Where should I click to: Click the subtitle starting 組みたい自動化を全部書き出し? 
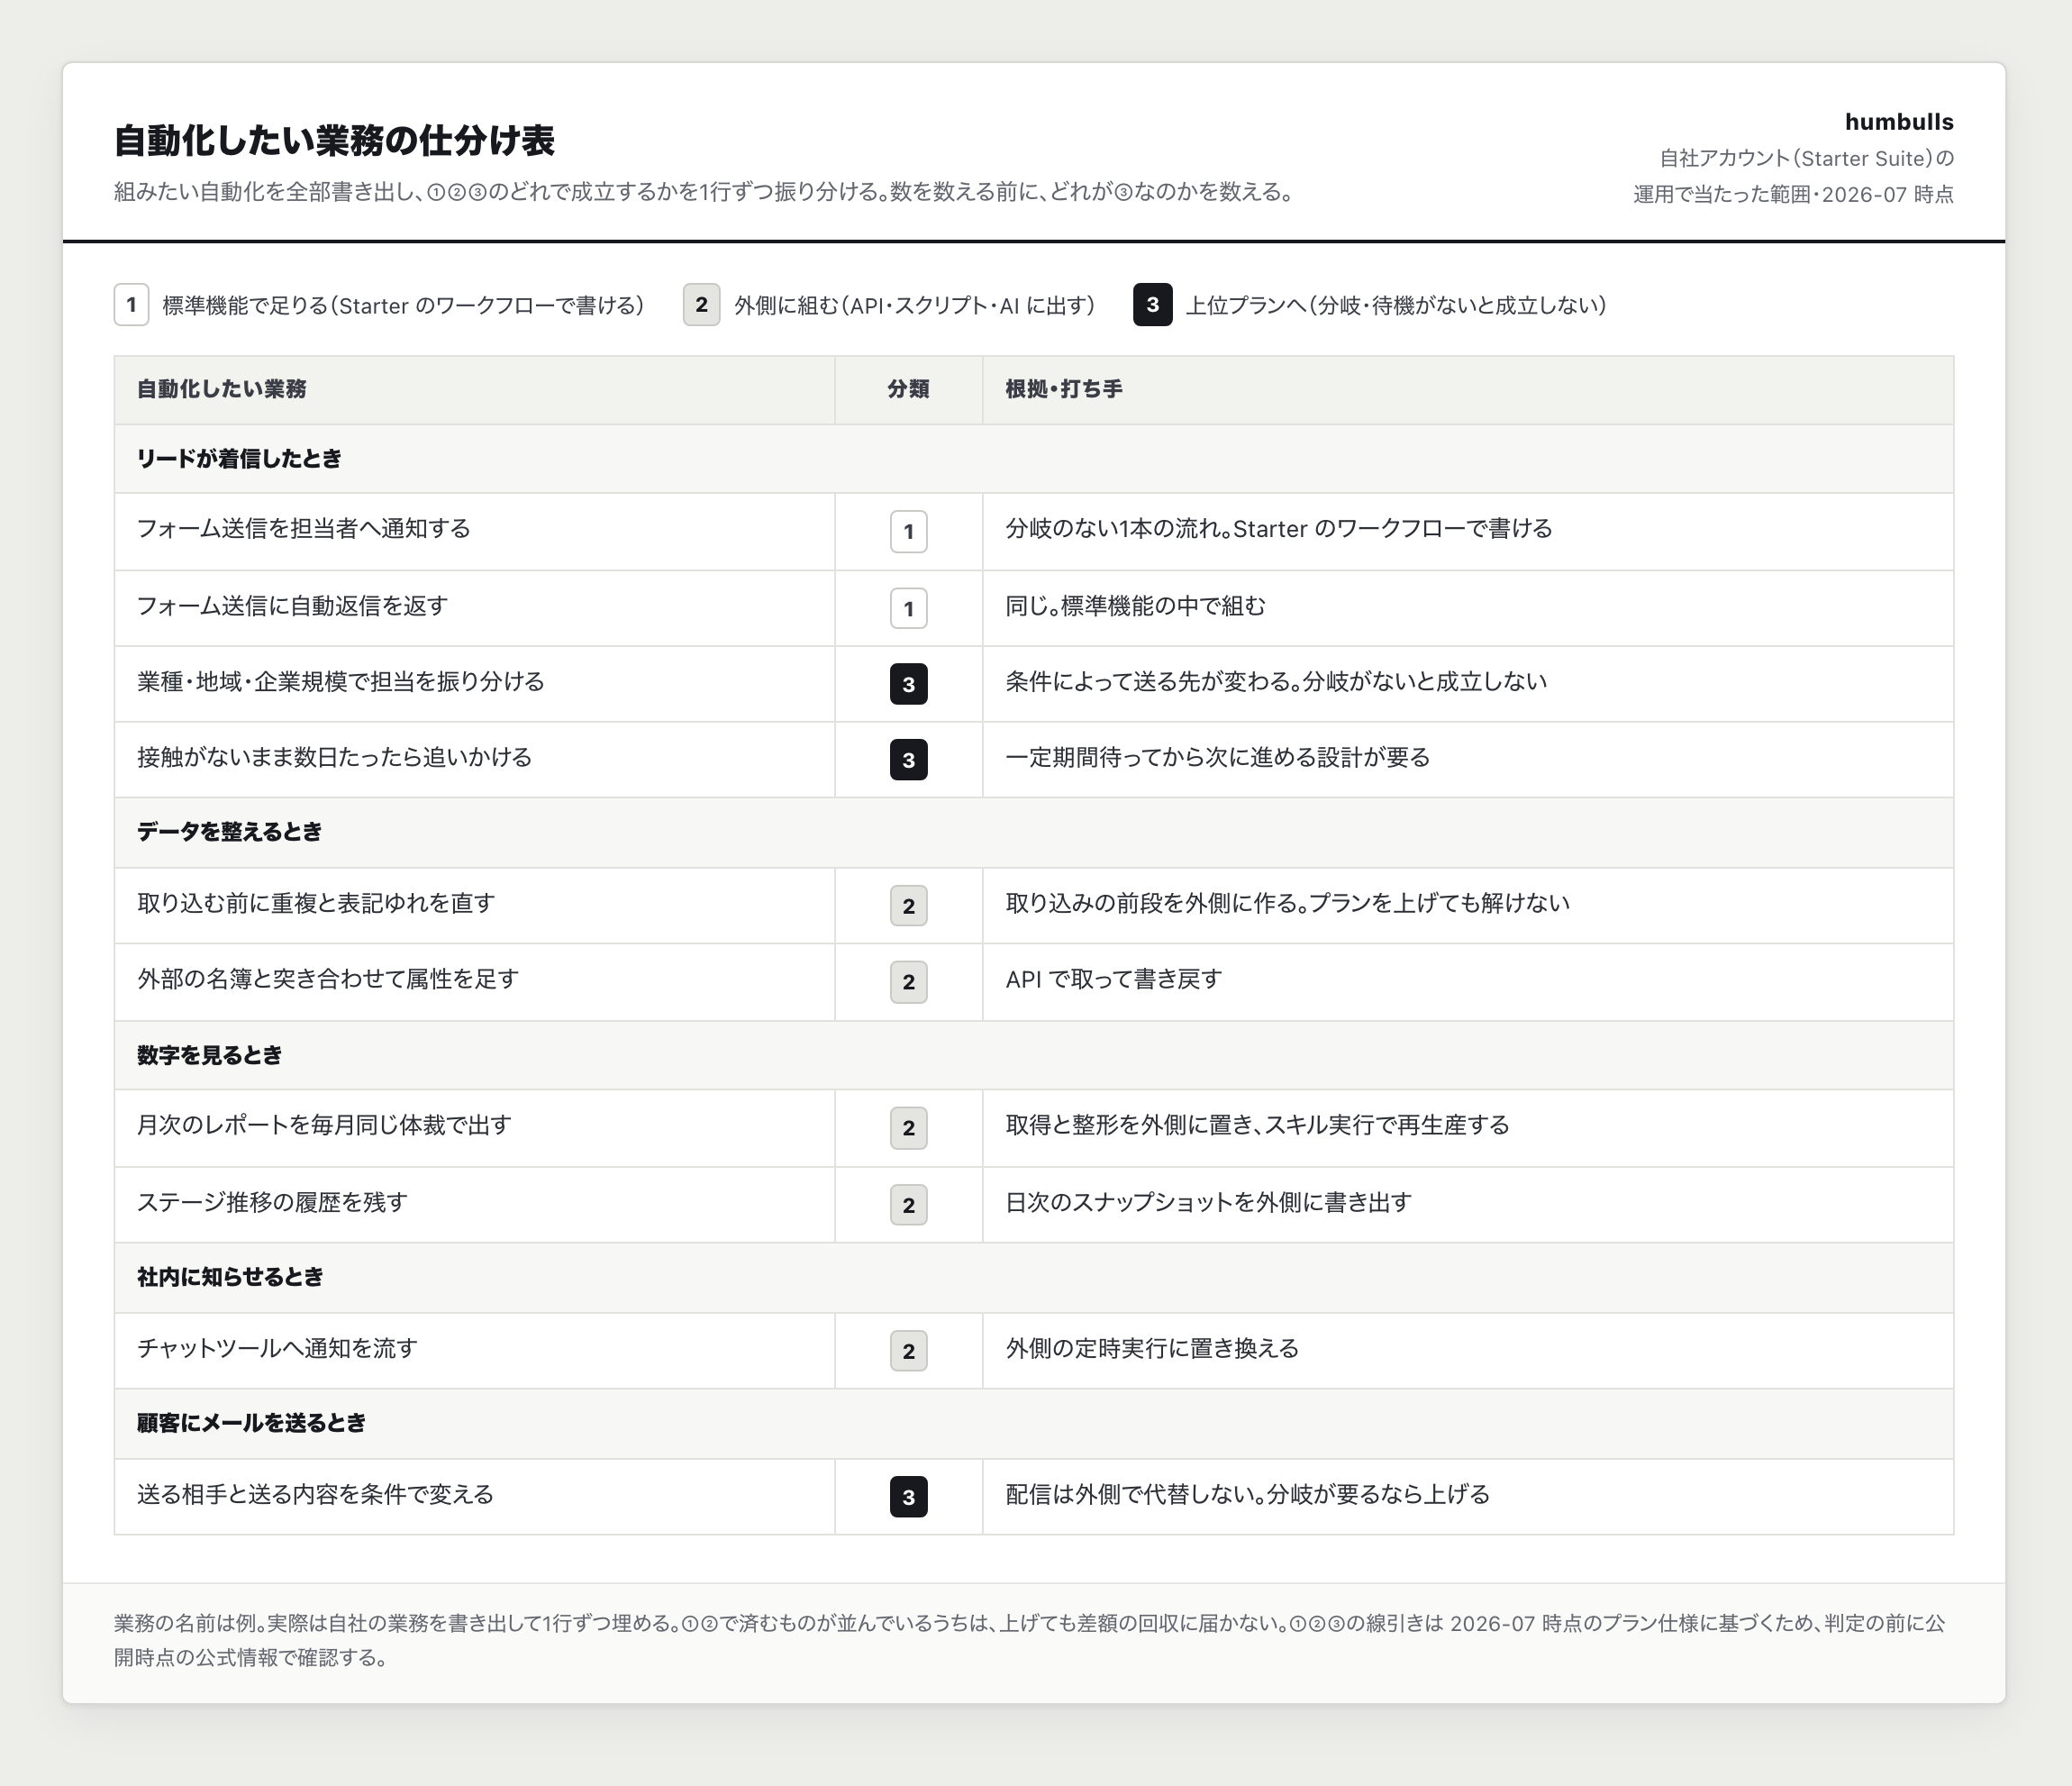[x=704, y=192]
